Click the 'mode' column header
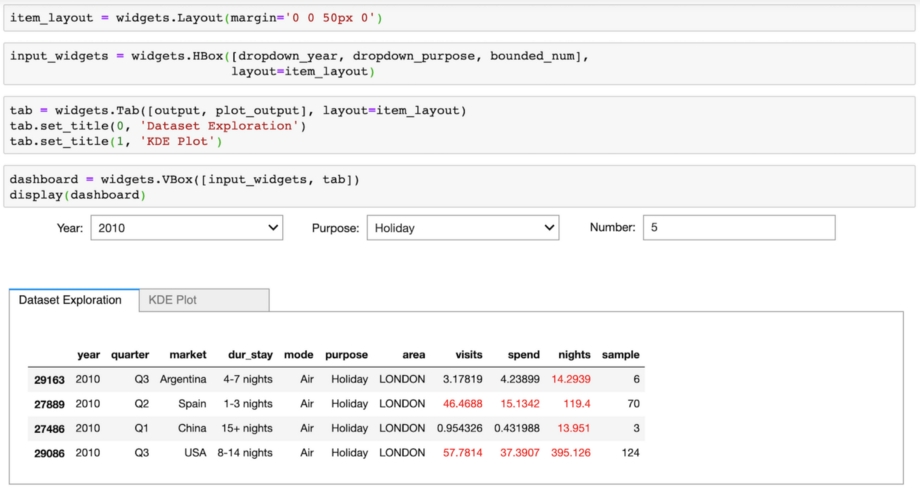Screen dimensions: 920x493 coord(298,354)
